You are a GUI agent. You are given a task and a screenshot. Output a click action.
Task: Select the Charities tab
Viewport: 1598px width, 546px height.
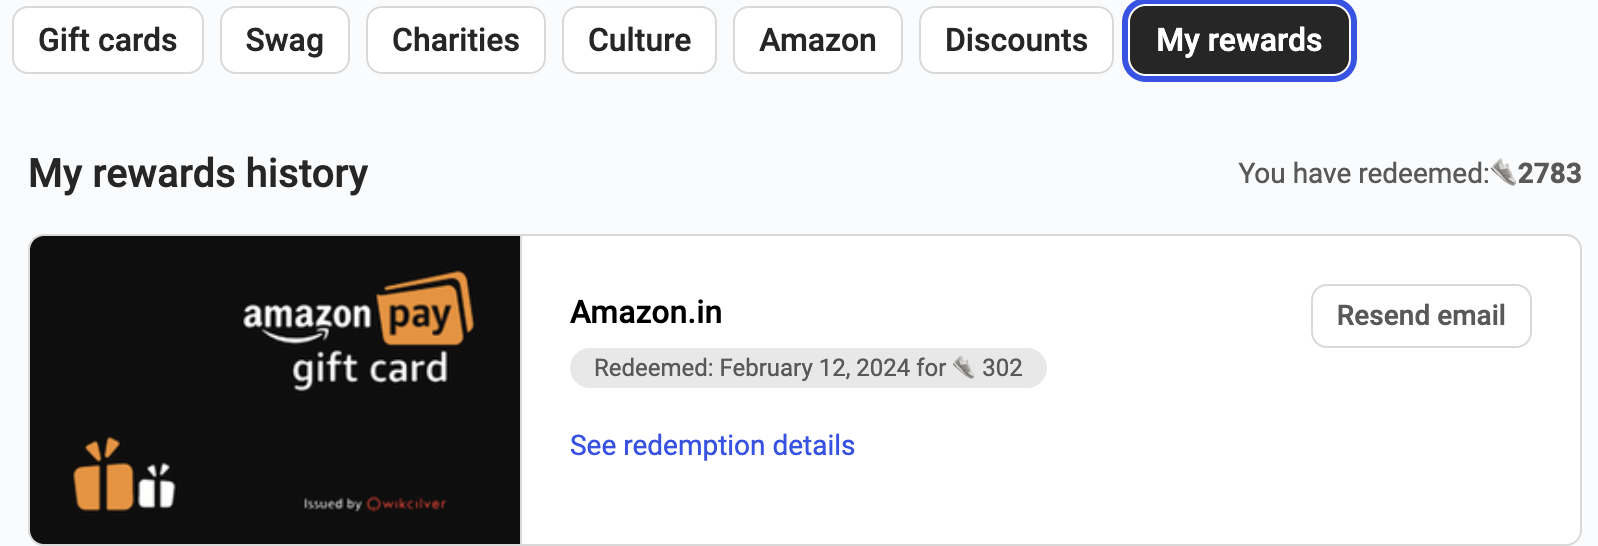tap(456, 40)
